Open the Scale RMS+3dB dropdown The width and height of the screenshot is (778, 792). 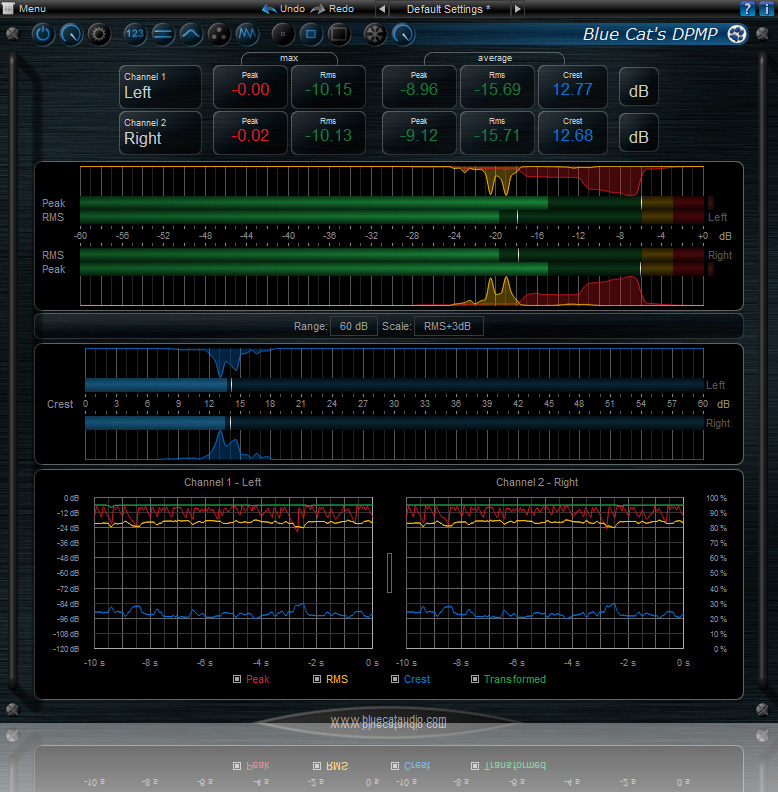click(449, 326)
